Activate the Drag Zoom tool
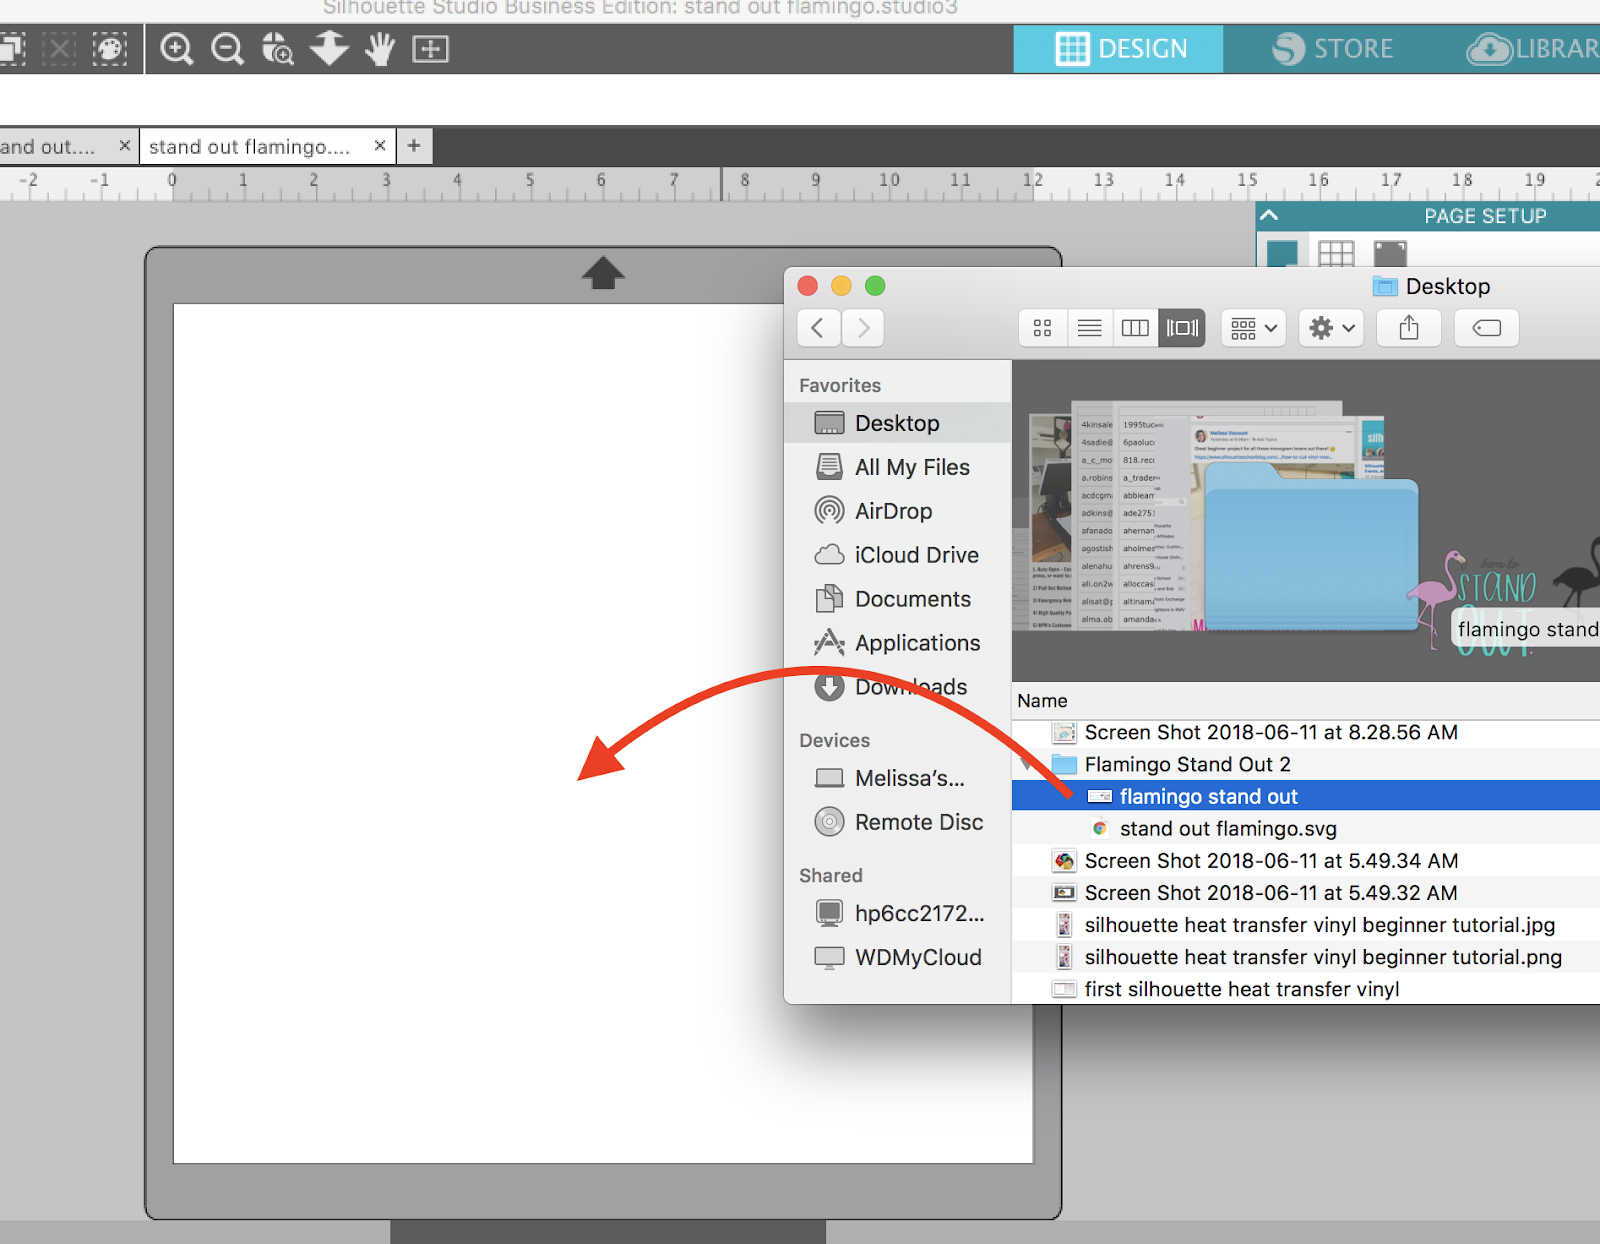Viewport: 1600px width, 1244px height. [277, 48]
